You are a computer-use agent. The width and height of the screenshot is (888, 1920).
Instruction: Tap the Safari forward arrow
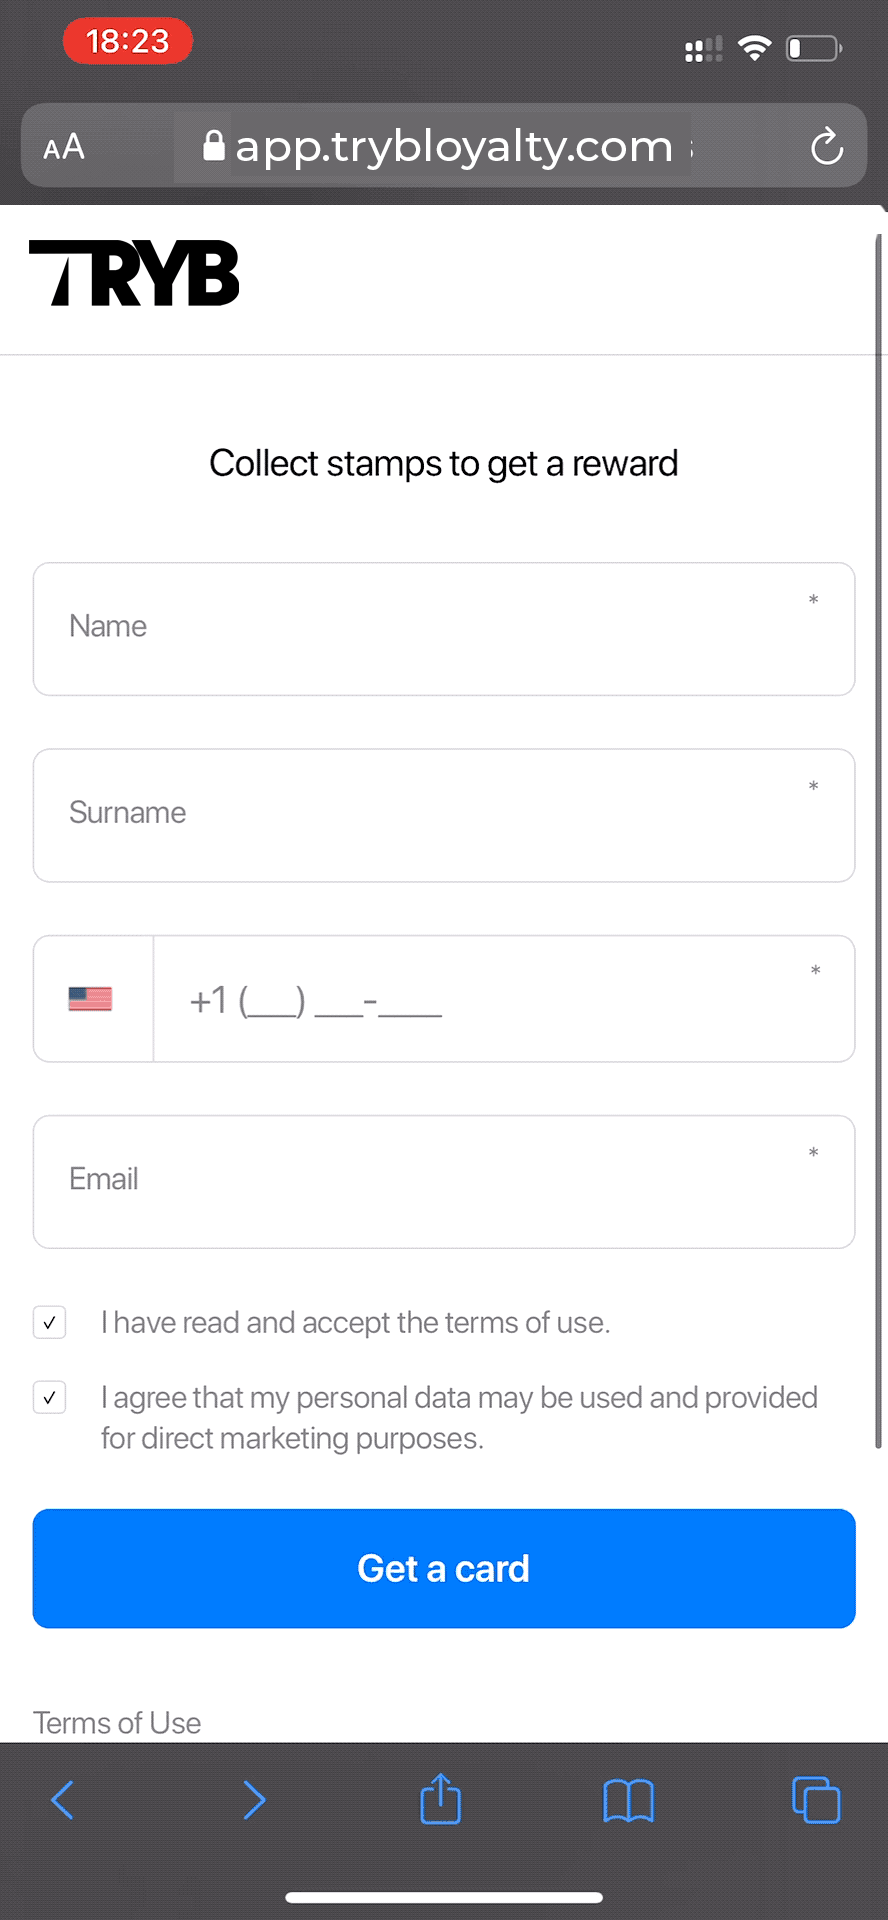click(254, 1800)
